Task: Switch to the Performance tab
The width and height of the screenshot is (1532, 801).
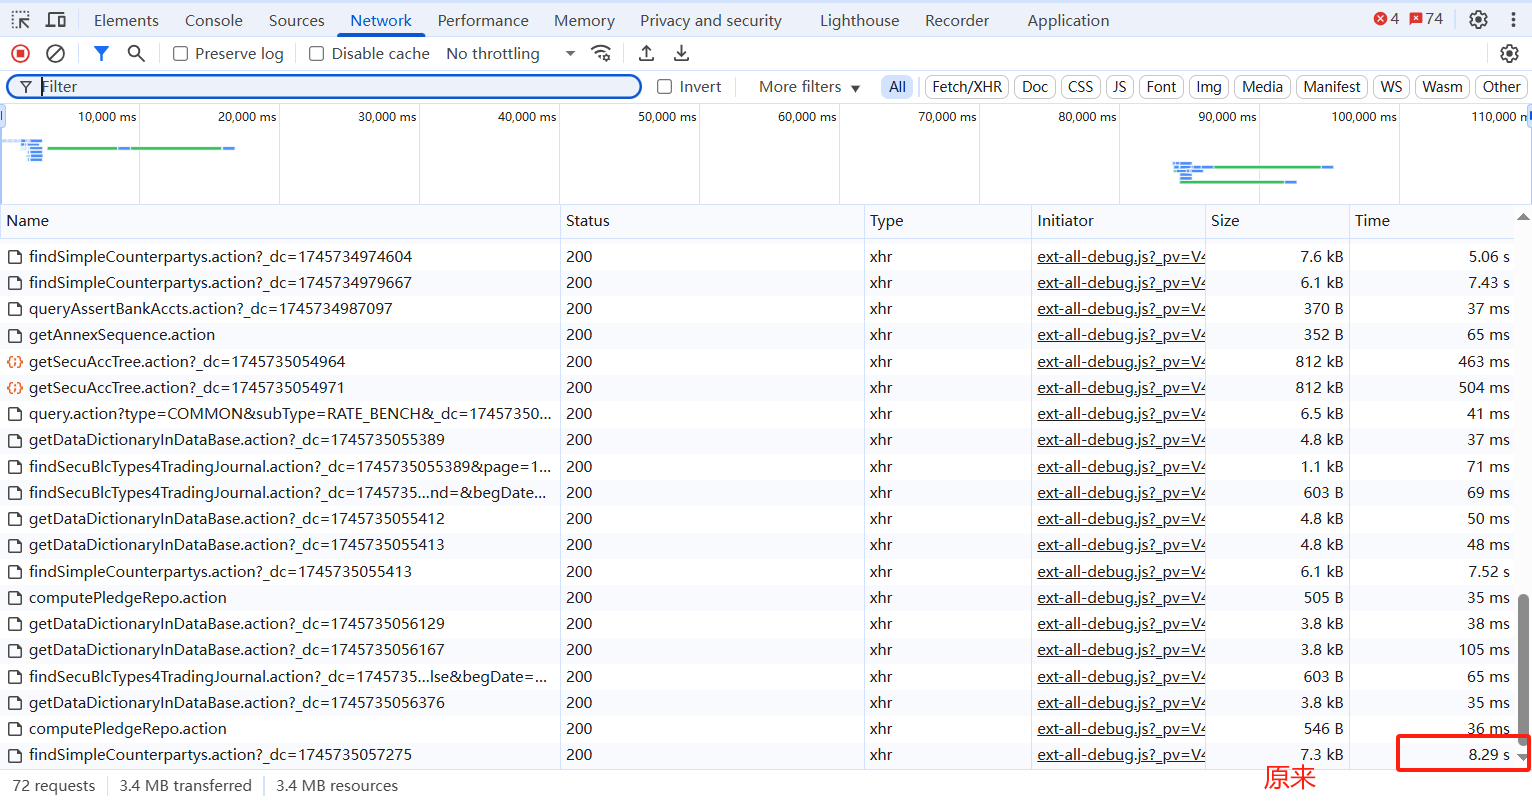Action: click(483, 20)
